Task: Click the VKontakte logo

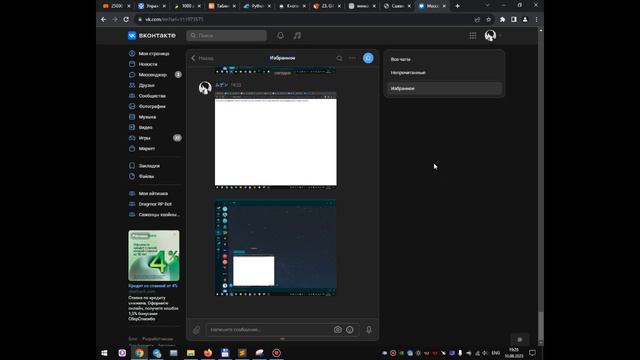Action: pyautogui.click(x=152, y=36)
